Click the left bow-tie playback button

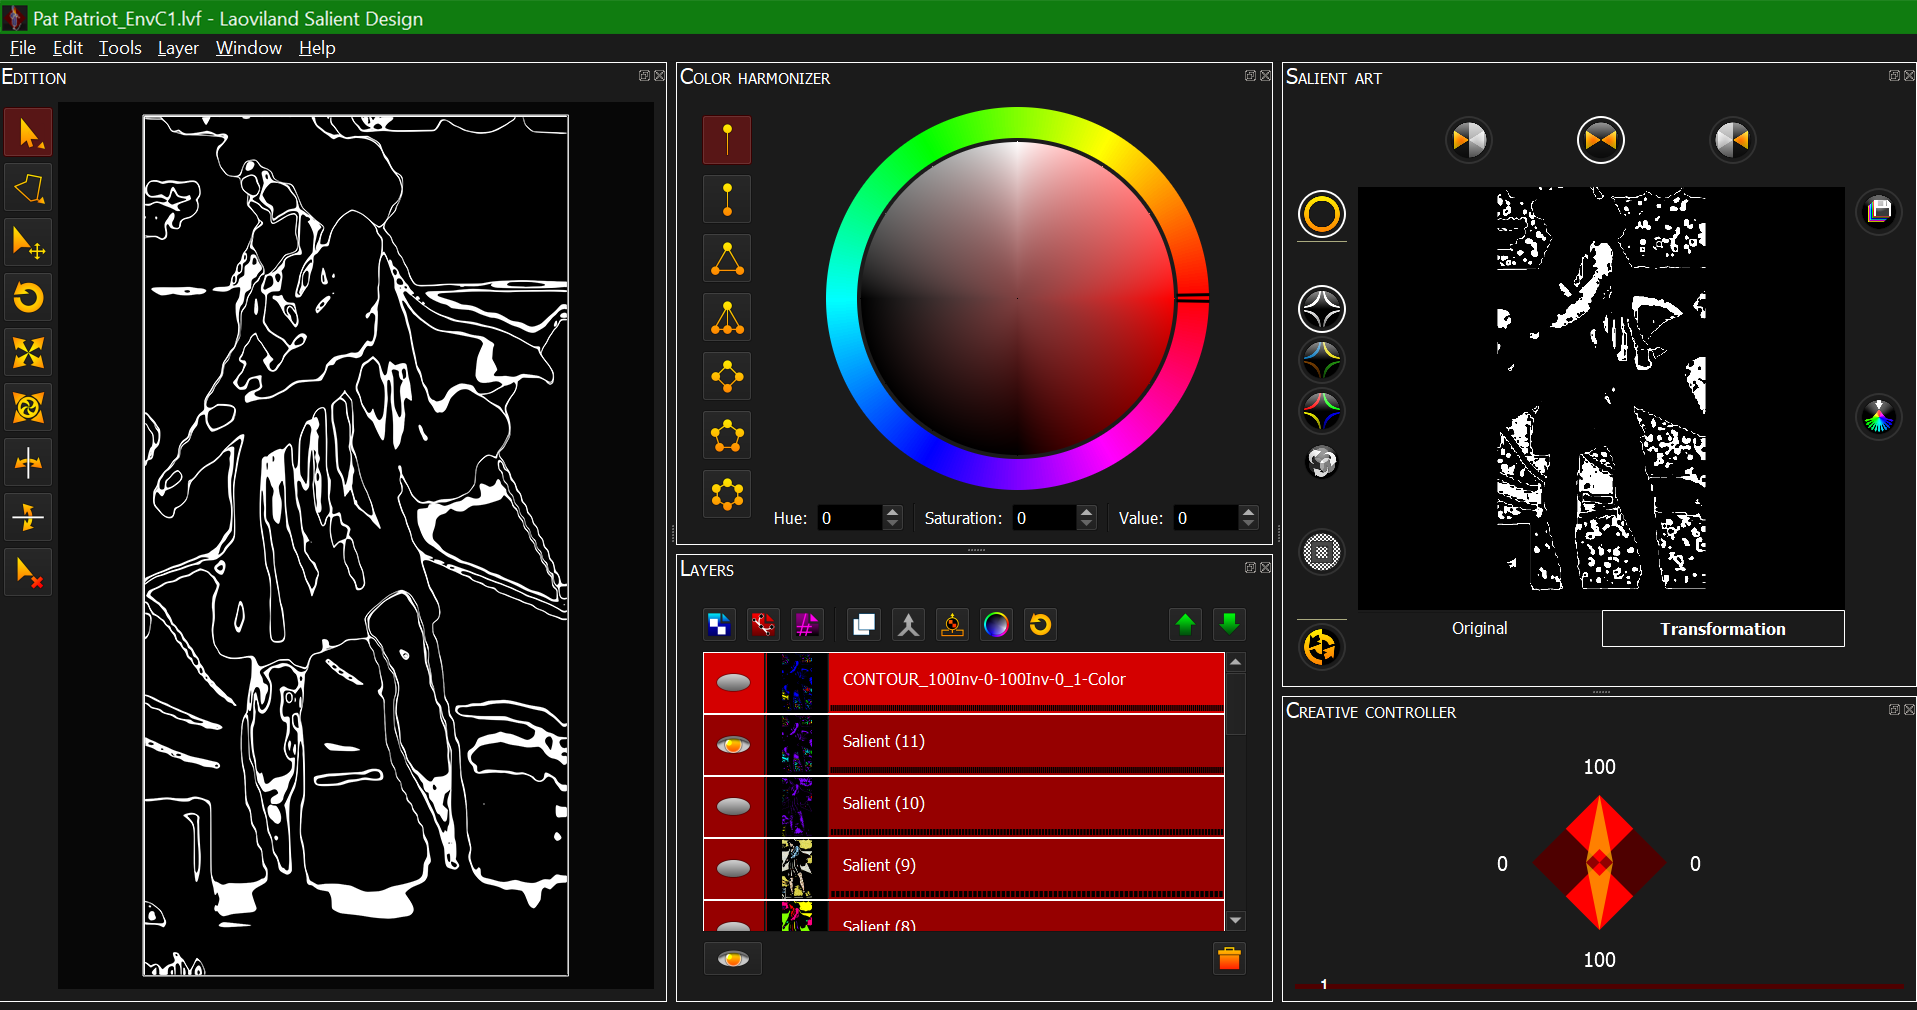[1469, 140]
